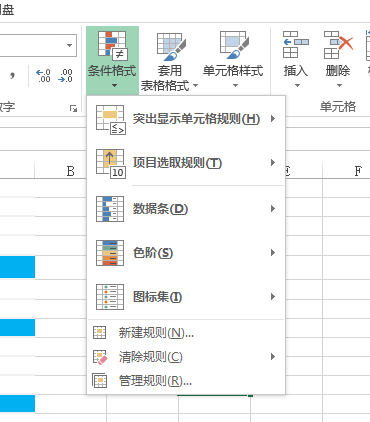Image resolution: width=370 pixels, height=422 pixels.
Task: Click the 图标集 icon sets icon
Action: point(110,297)
